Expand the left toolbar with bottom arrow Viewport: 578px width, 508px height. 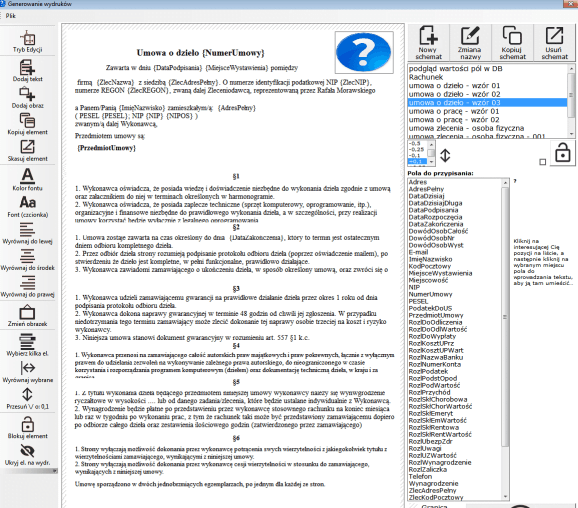(55, 471)
